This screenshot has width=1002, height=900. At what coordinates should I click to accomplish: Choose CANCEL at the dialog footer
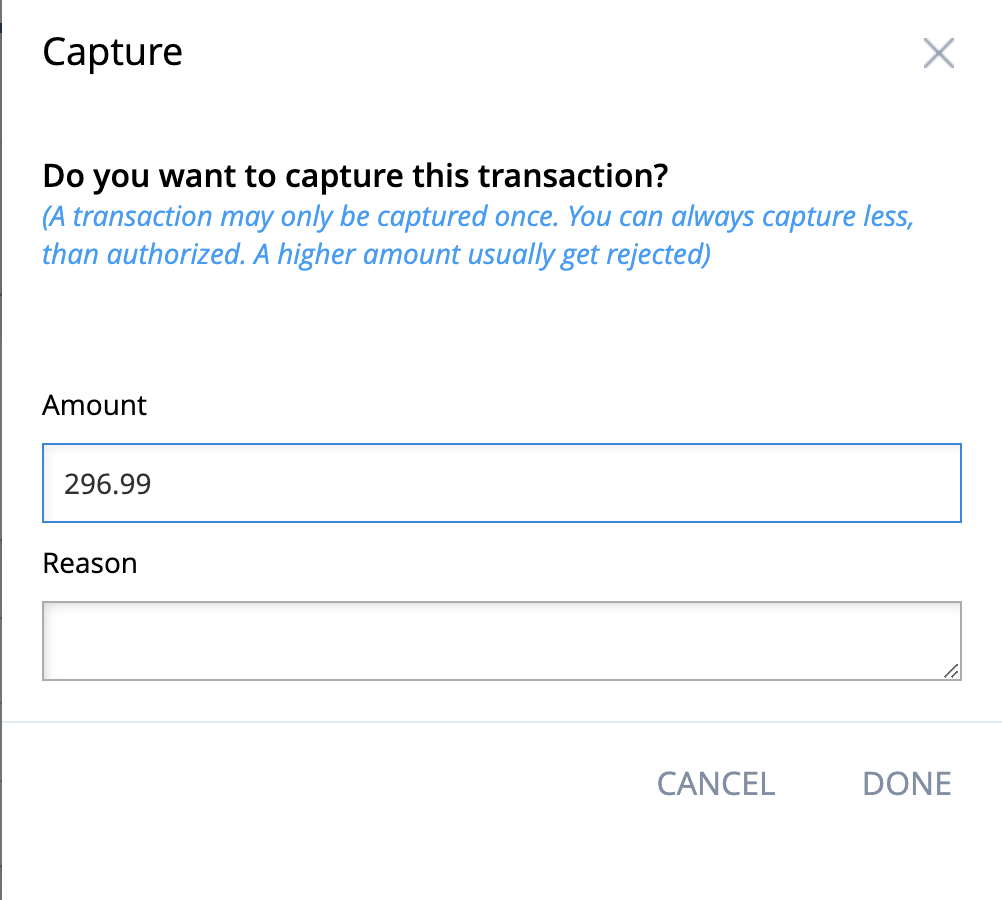(715, 784)
